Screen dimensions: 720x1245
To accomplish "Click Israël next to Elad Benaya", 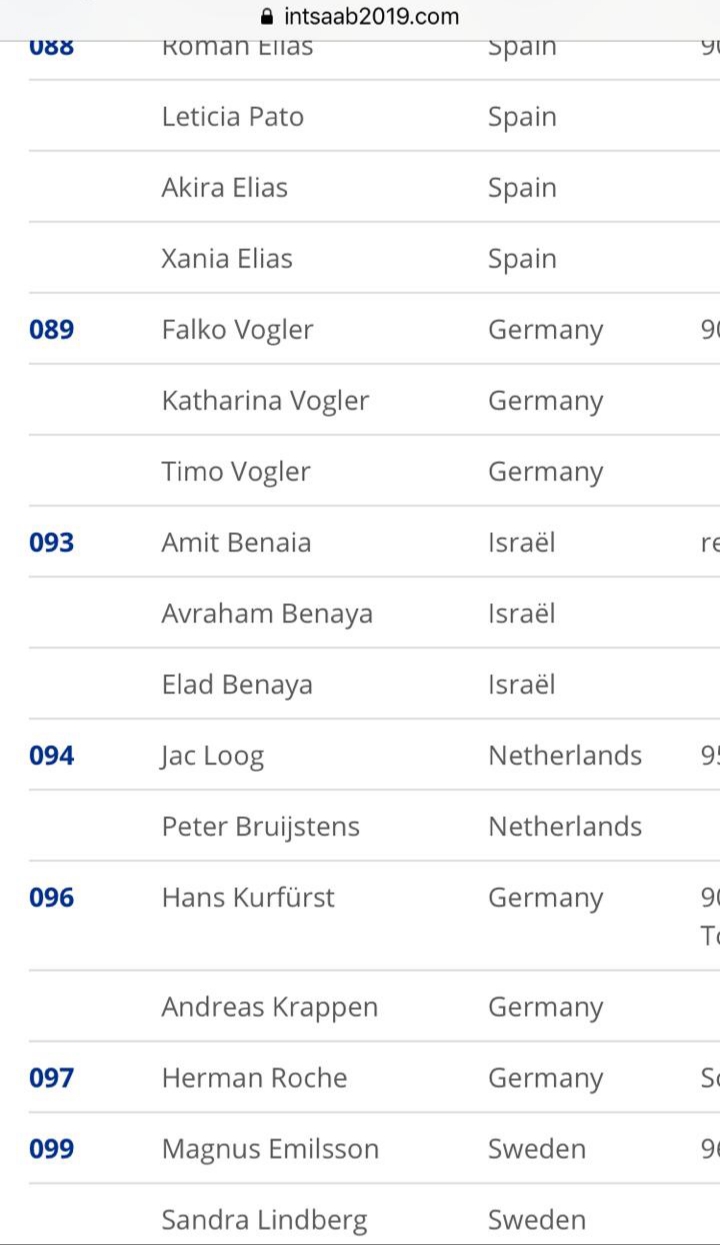I will pyautogui.click(x=521, y=684).
